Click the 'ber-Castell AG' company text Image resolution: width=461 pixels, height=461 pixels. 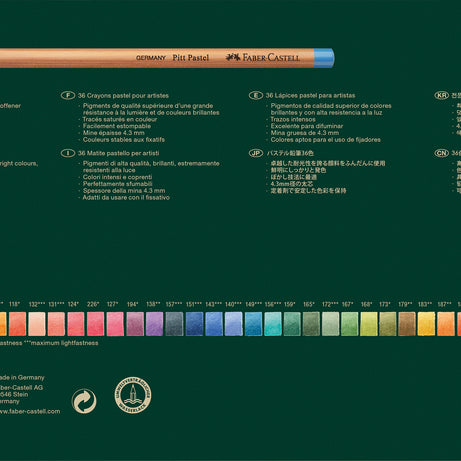21,388
